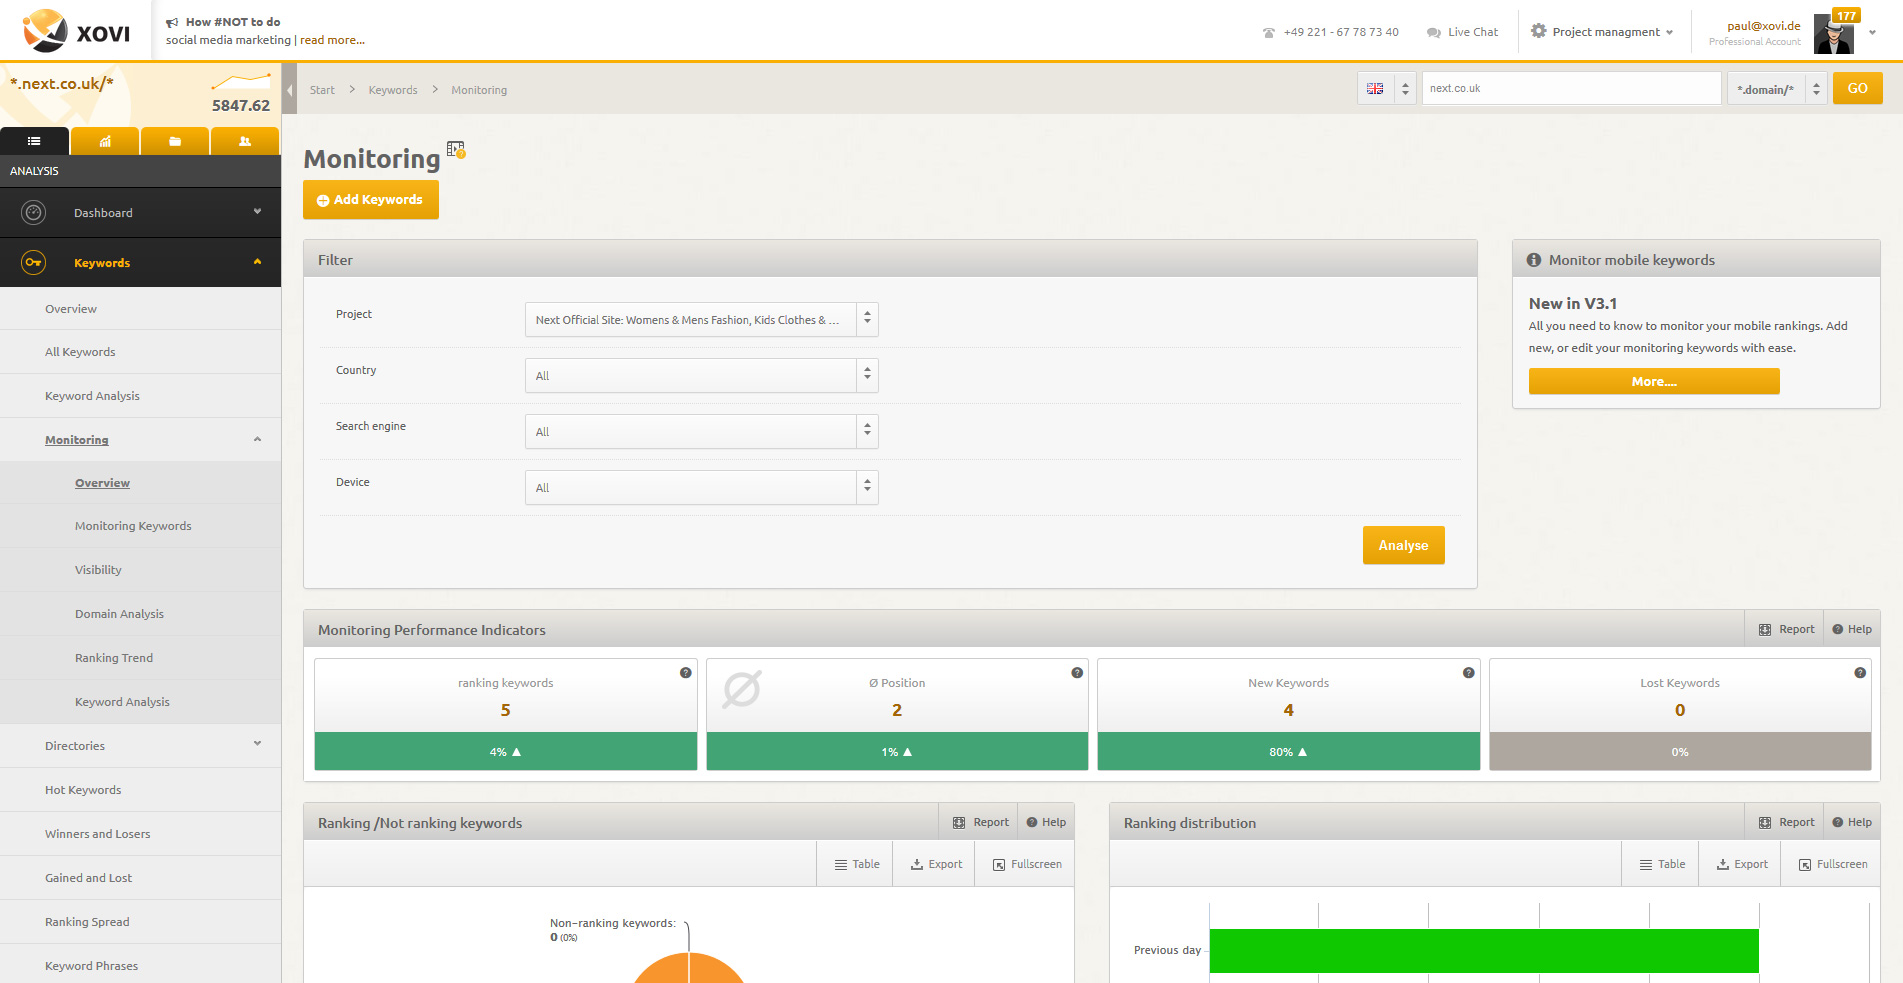Click the report icon beside Monitoring title
1903x983 pixels.
456,149
